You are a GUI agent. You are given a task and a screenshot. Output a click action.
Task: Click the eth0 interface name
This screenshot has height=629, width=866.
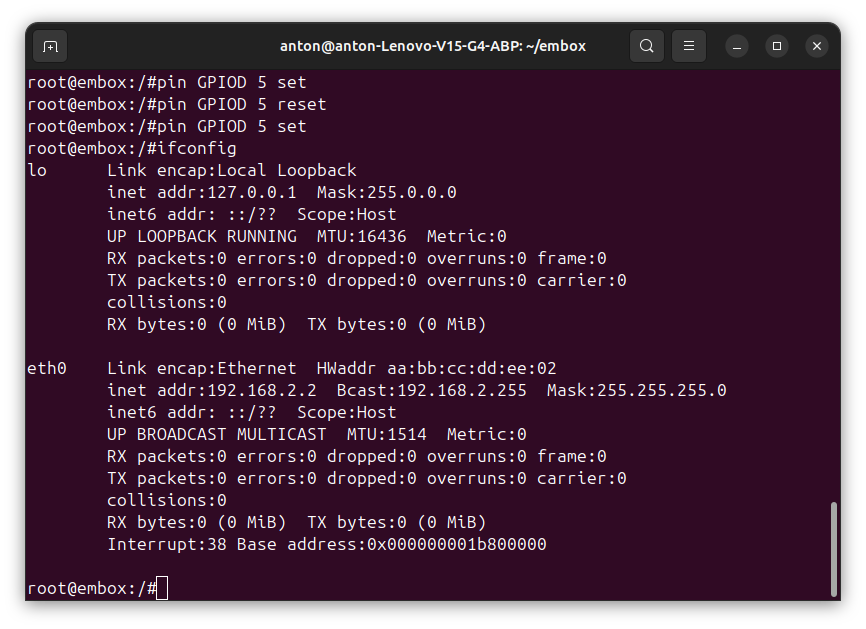47,369
